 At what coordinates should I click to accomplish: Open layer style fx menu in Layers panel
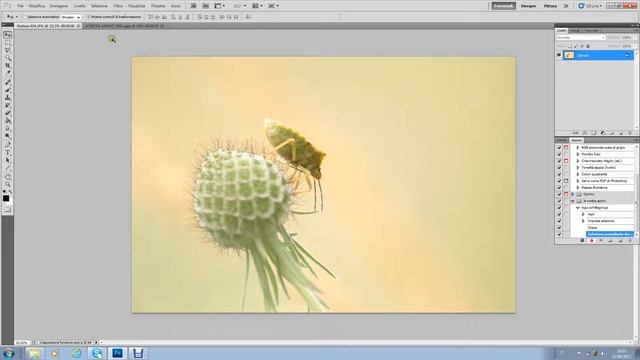tap(585, 133)
